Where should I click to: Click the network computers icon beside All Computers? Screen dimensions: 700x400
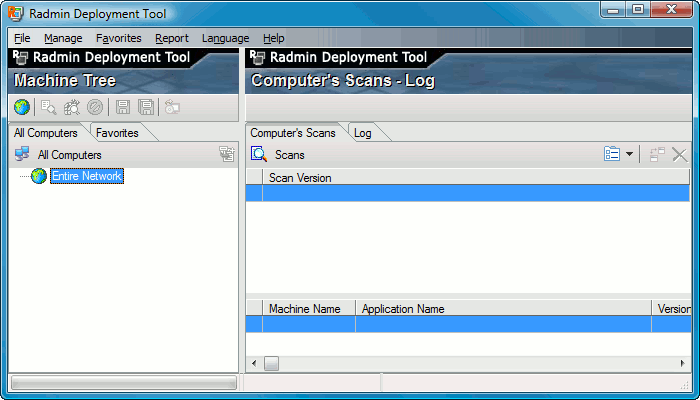pos(22,154)
